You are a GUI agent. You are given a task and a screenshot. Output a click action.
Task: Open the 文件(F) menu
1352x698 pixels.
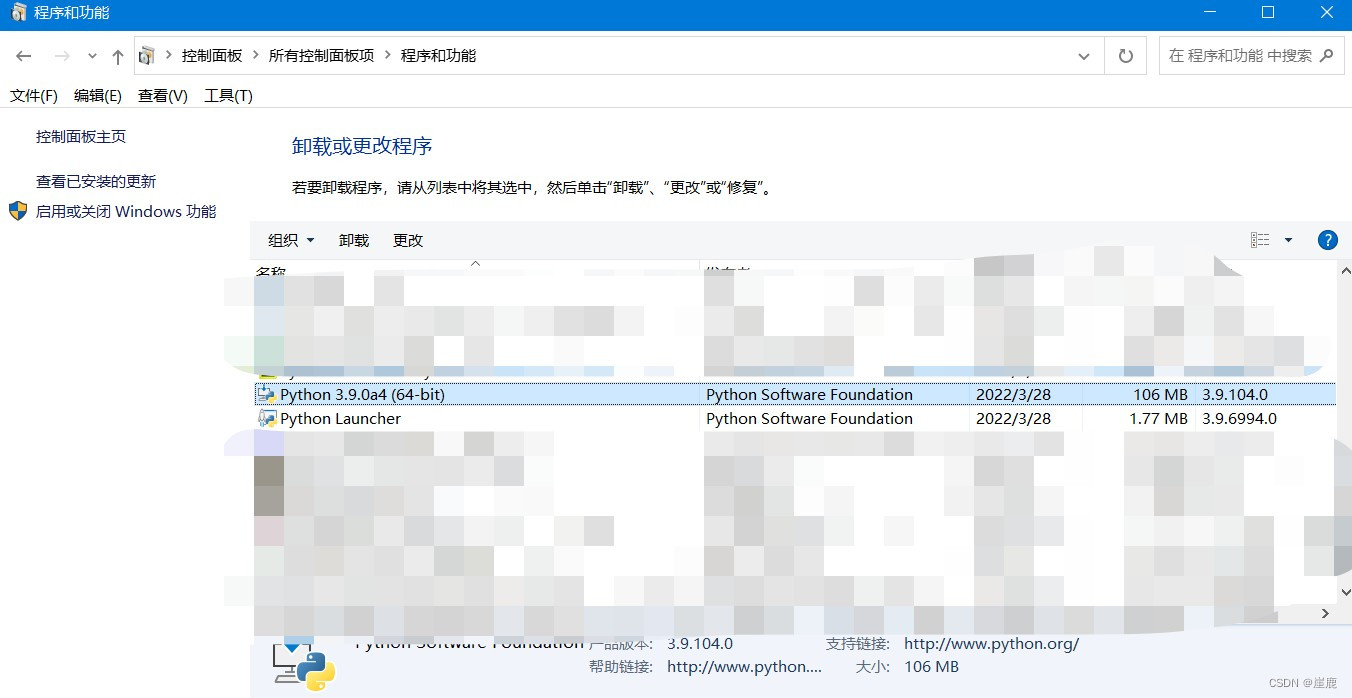[x=34, y=96]
